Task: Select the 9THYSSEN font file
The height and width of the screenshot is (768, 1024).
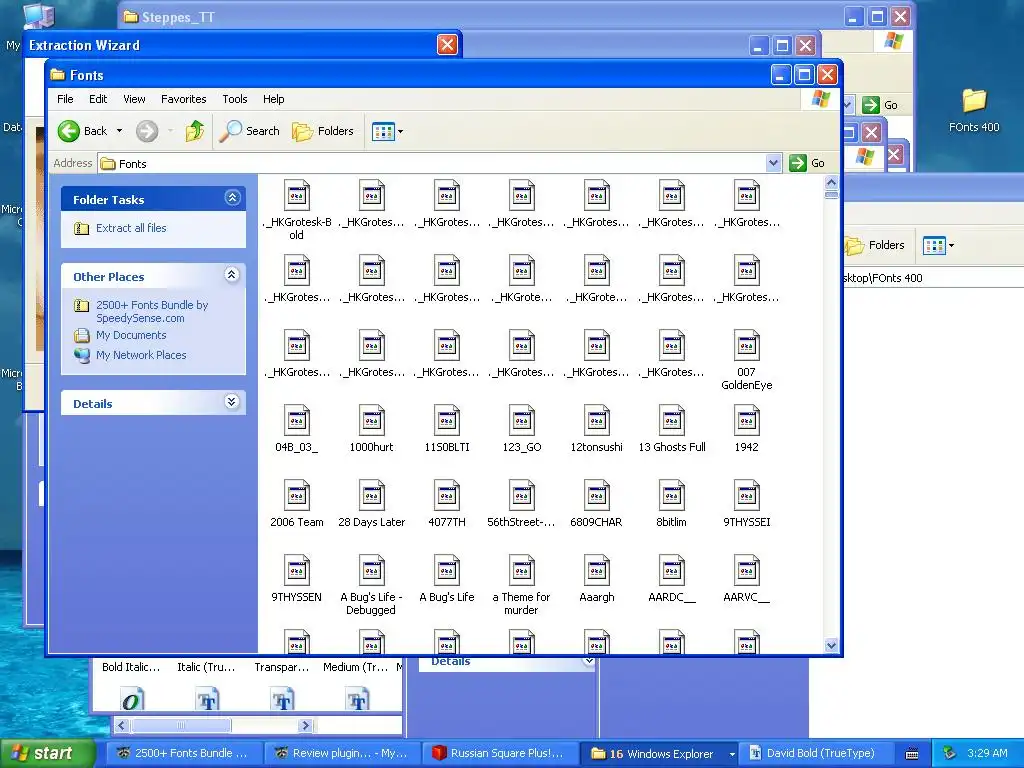Action: coord(296,579)
